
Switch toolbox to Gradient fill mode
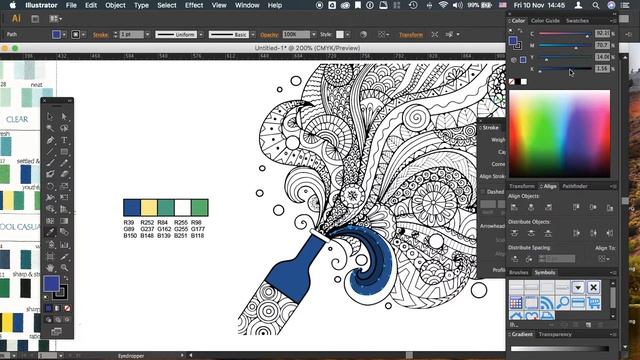pos(58,308)
